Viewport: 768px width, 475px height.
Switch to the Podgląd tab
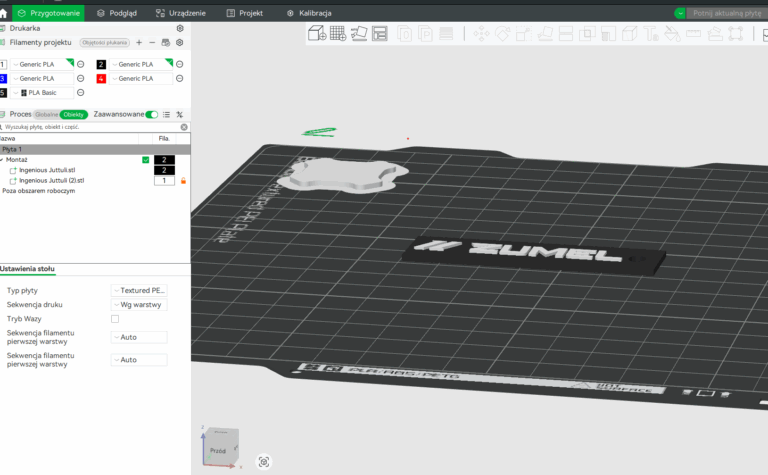point(117,13)
